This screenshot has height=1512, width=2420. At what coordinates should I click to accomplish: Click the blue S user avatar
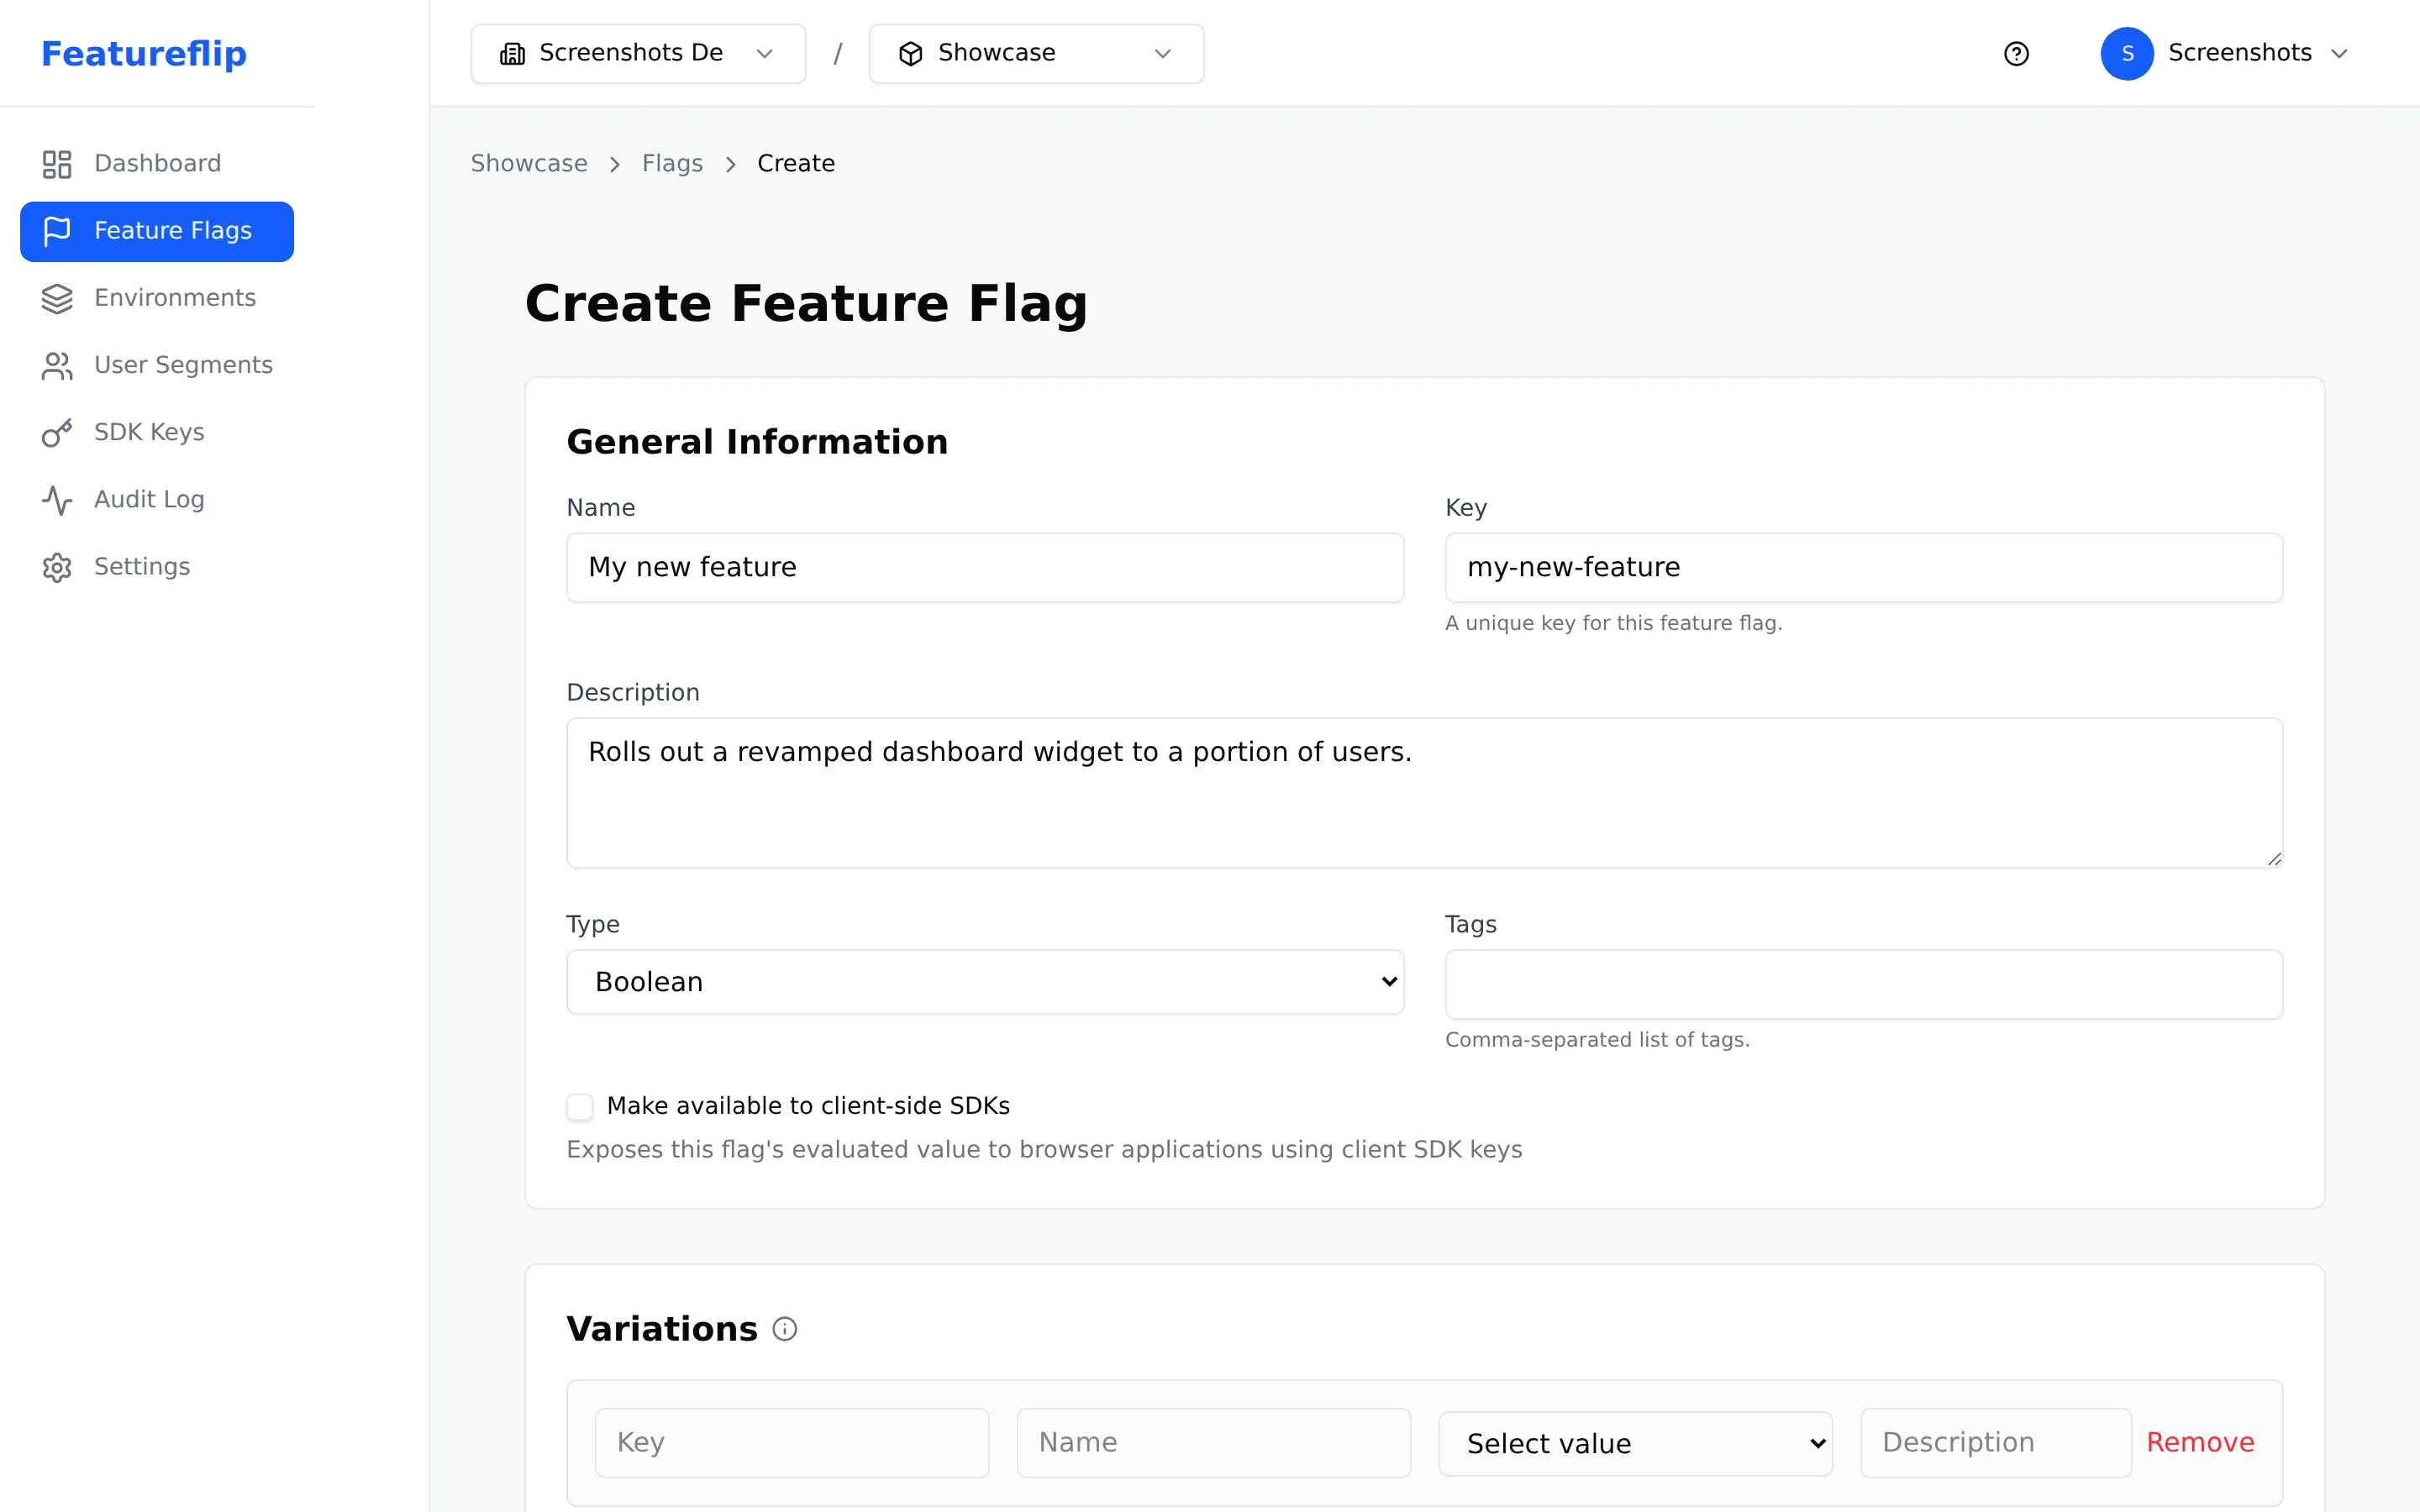point(2127,54)
